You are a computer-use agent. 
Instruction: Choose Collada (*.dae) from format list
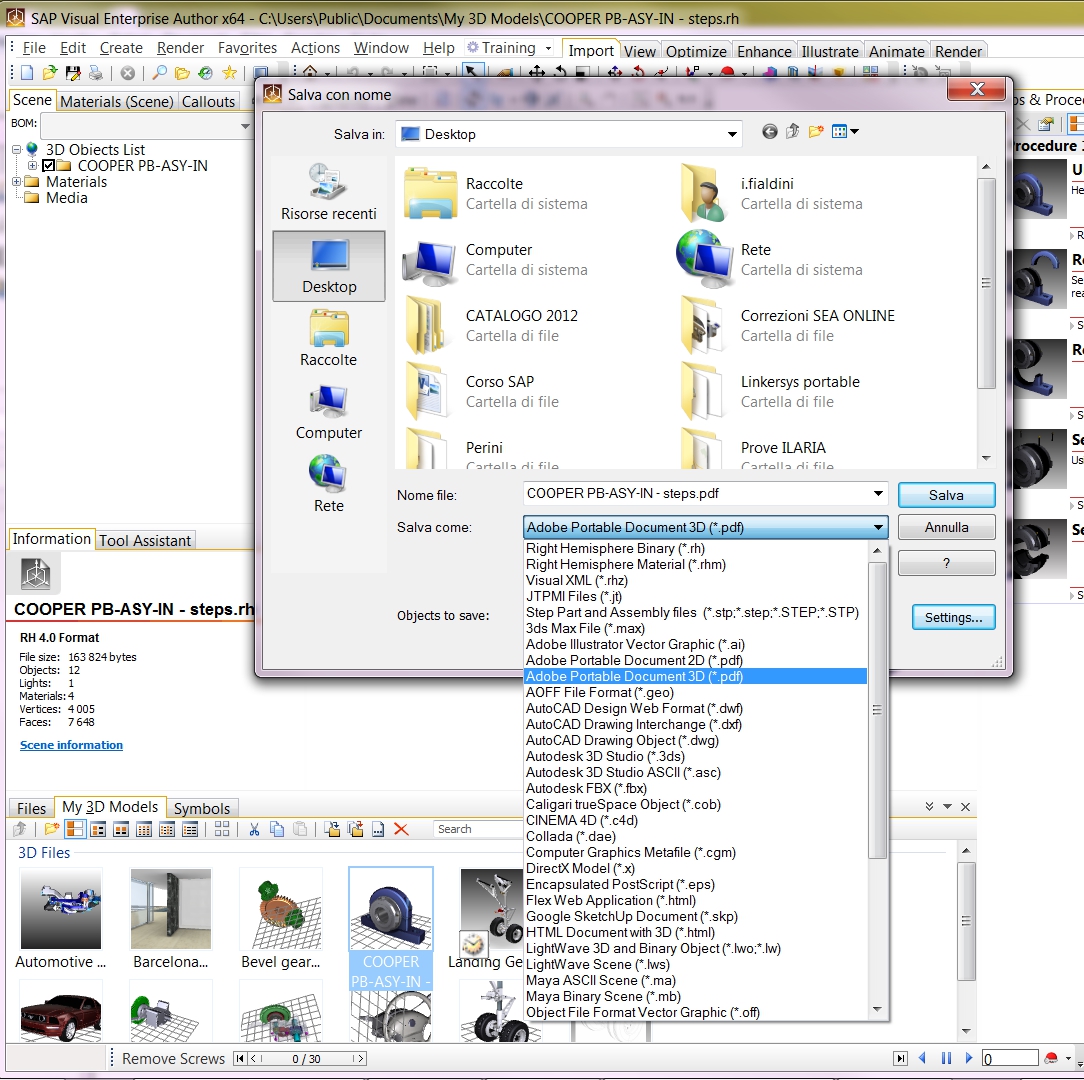pyautogui.click(x=570, y=837)
